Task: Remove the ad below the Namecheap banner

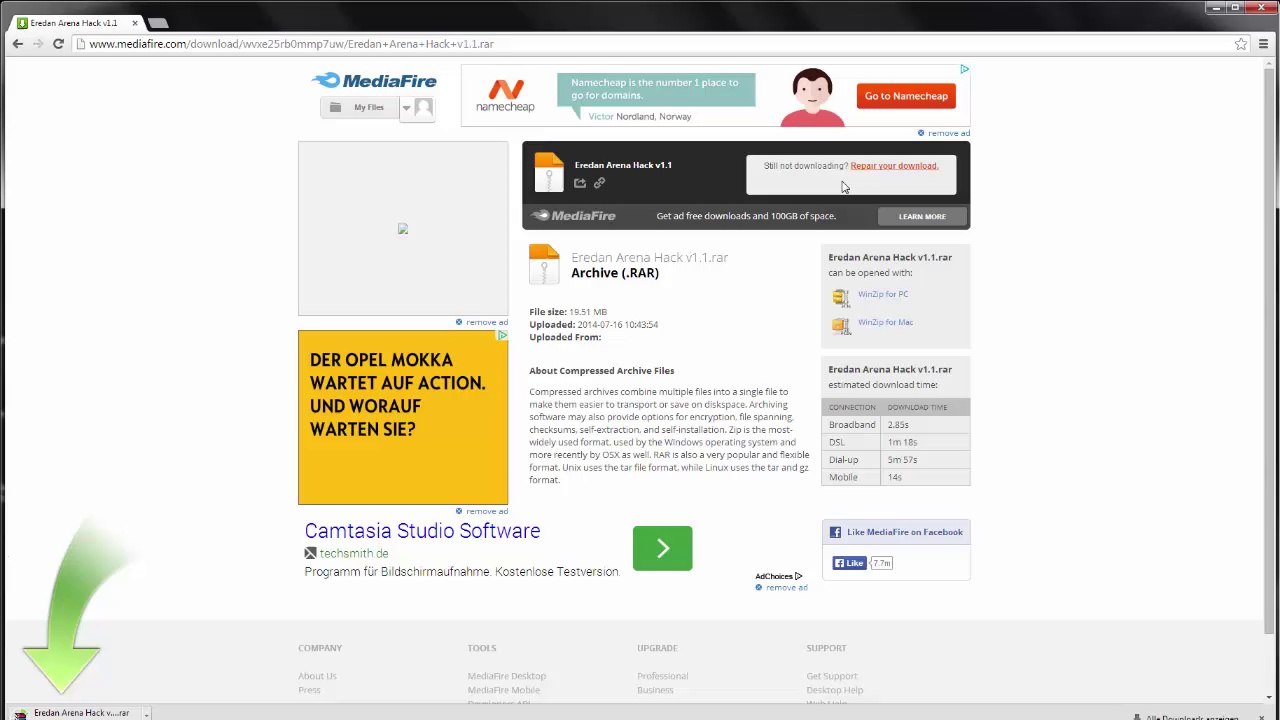Action: (944, 133)
